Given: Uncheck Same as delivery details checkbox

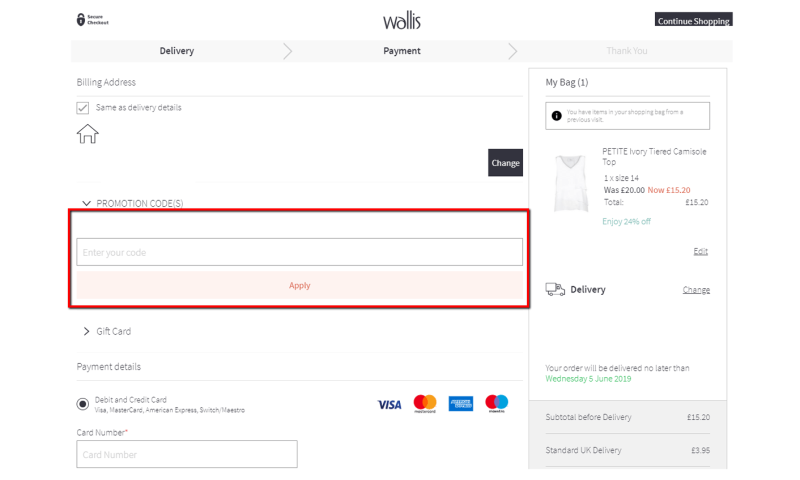Looking at the screenshot, I should (x=83, y=108).
